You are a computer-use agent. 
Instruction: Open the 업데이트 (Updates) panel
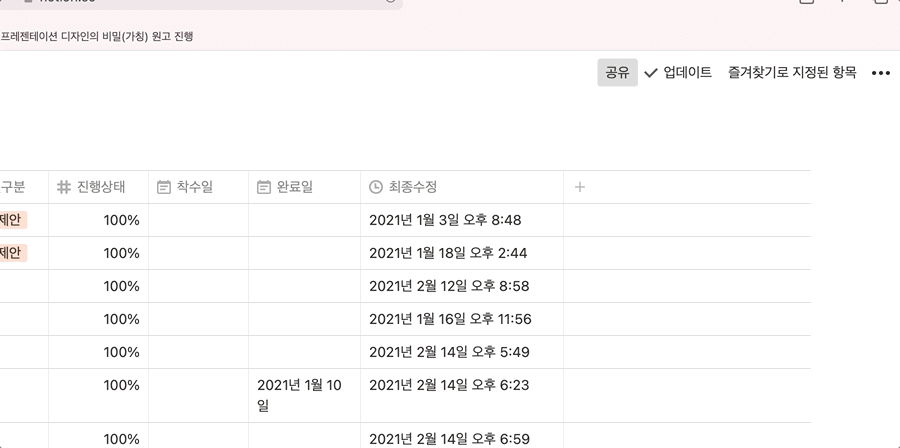(687, 72)
